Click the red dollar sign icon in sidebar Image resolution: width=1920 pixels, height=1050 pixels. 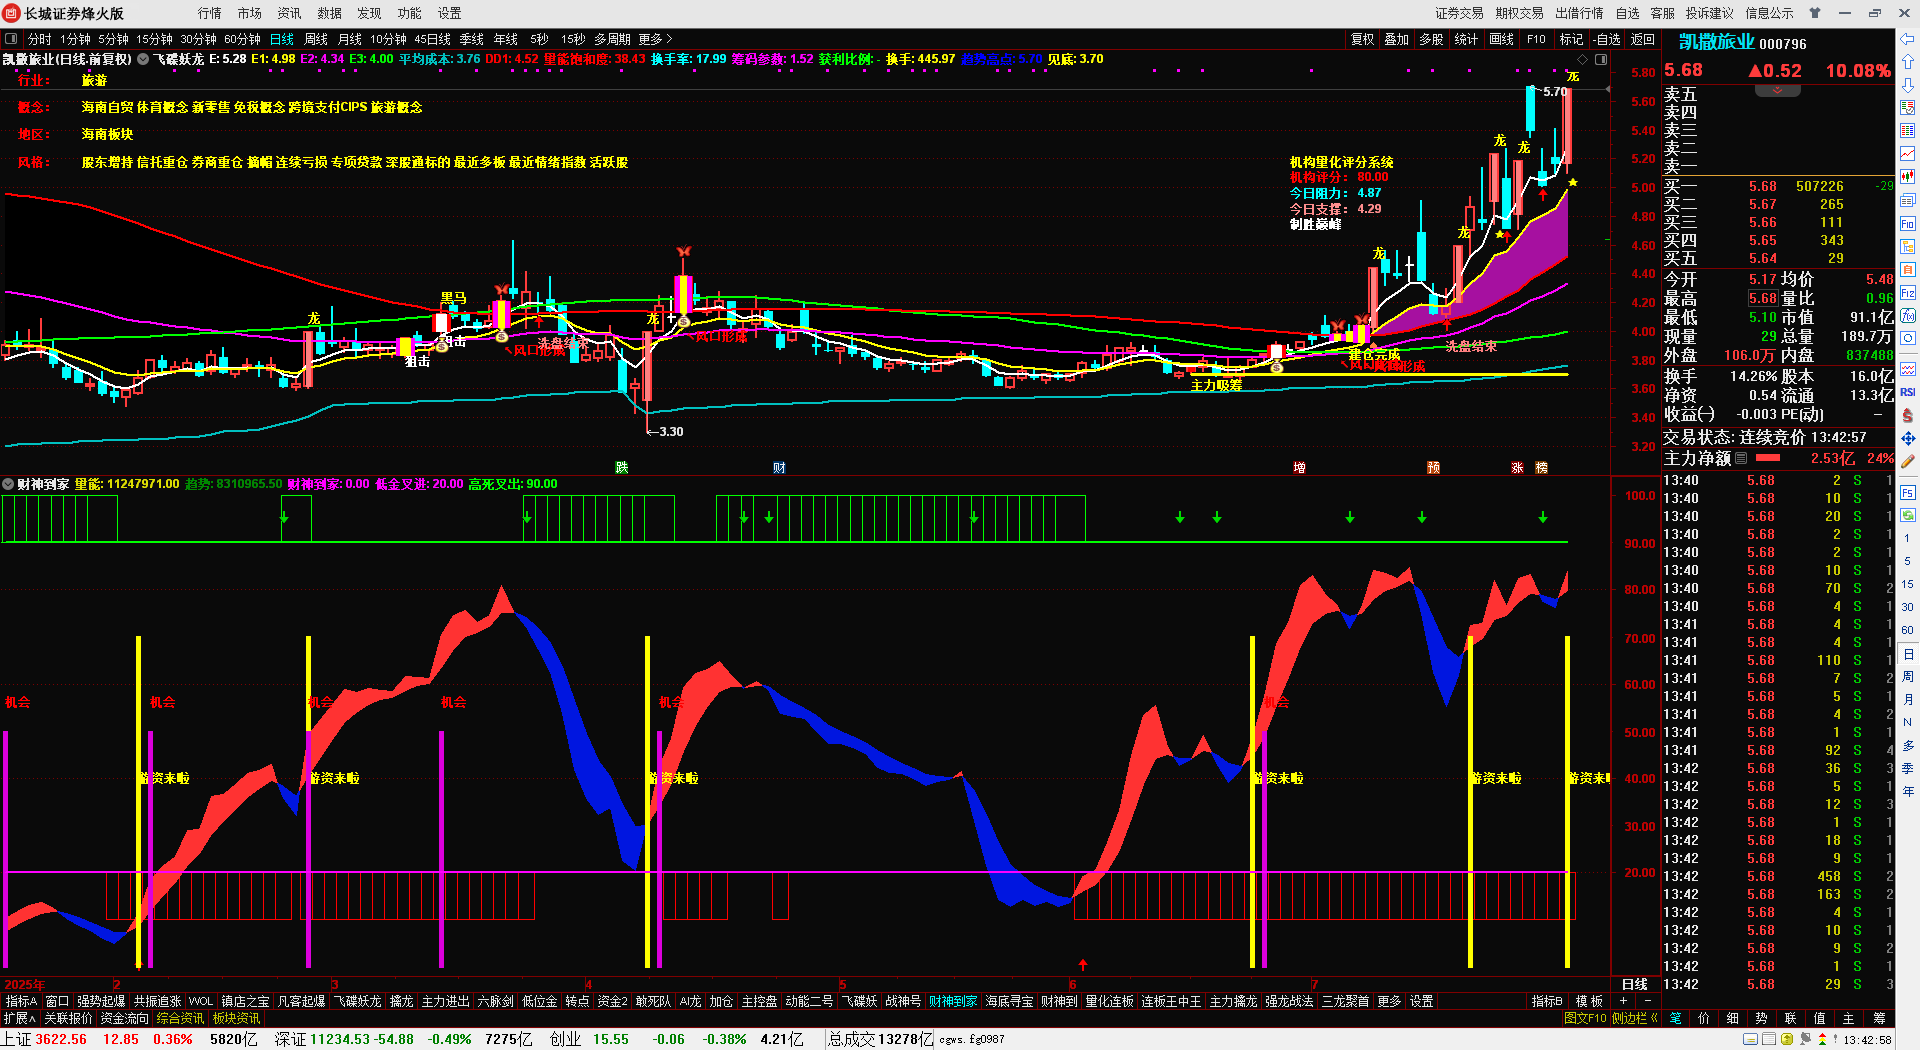[x=1908, y=415]
